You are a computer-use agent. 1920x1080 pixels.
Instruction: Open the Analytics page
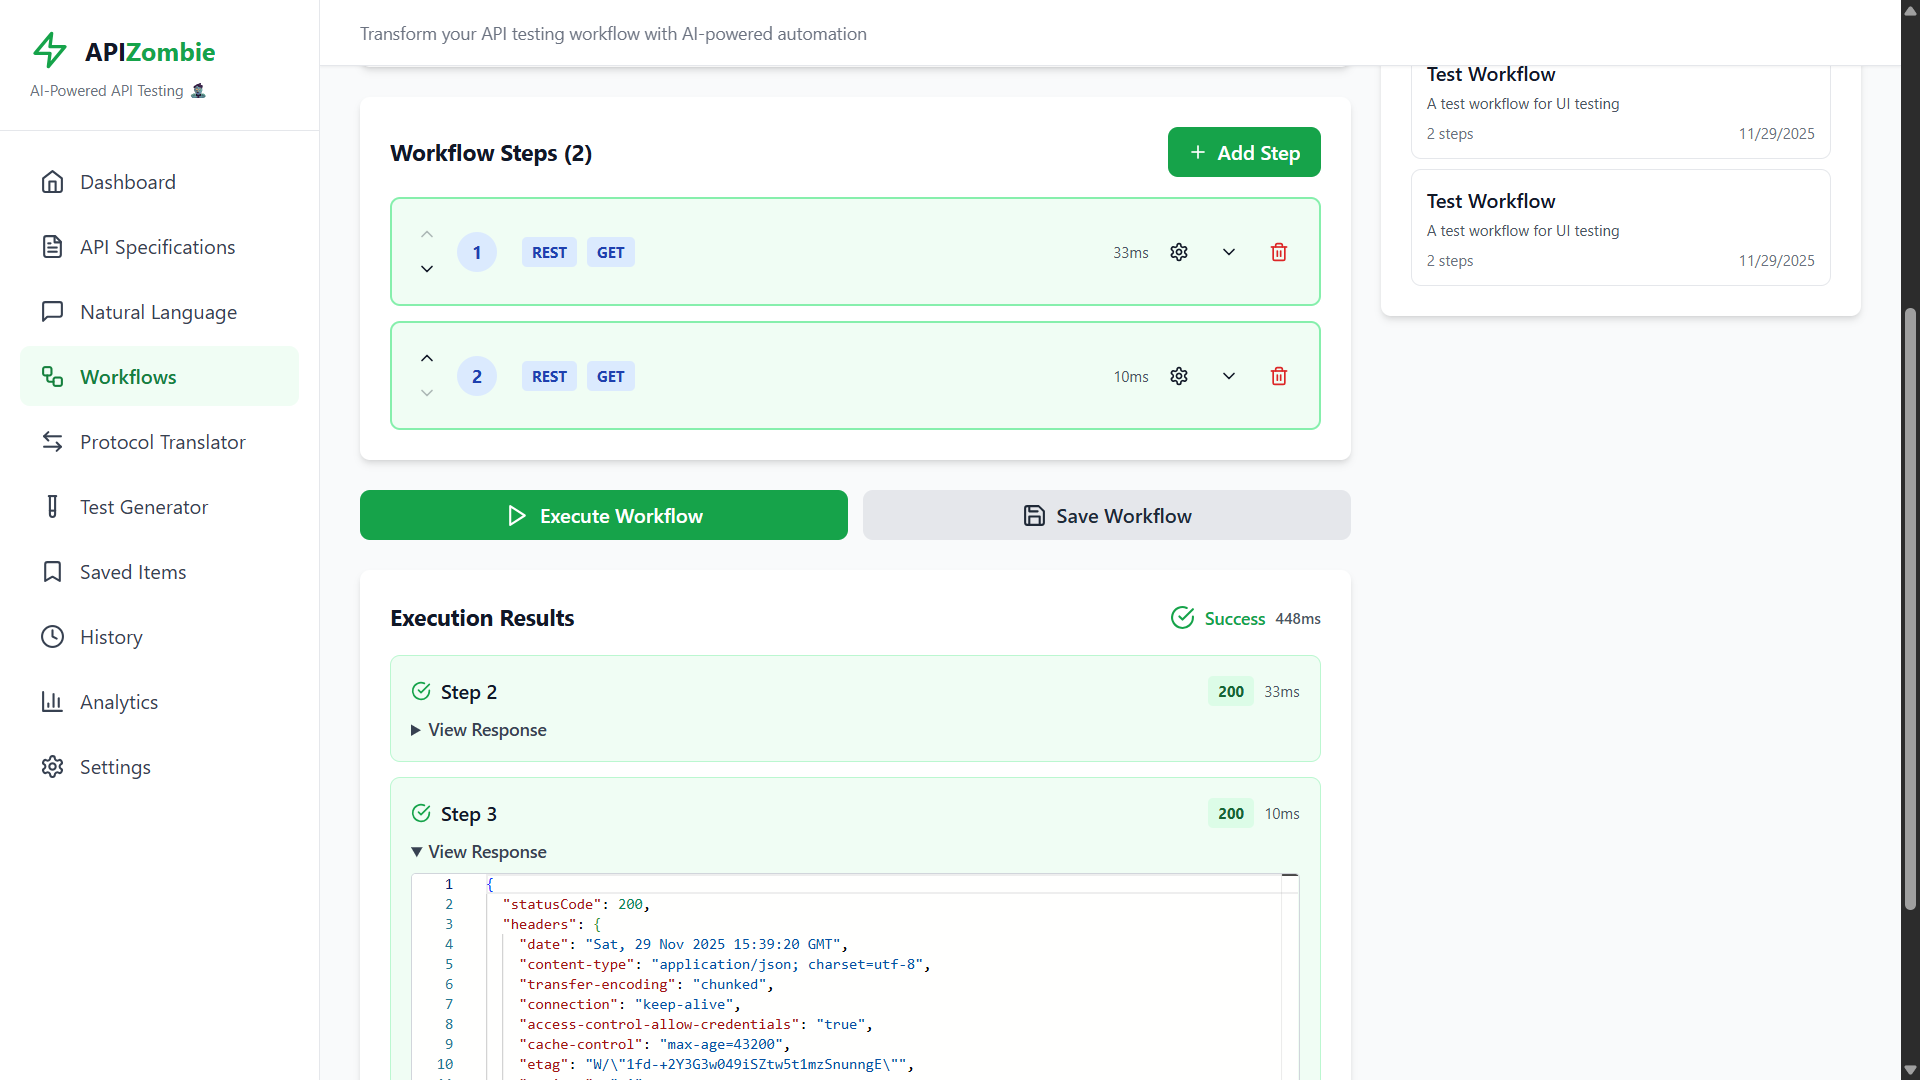[x=119, y=702]
